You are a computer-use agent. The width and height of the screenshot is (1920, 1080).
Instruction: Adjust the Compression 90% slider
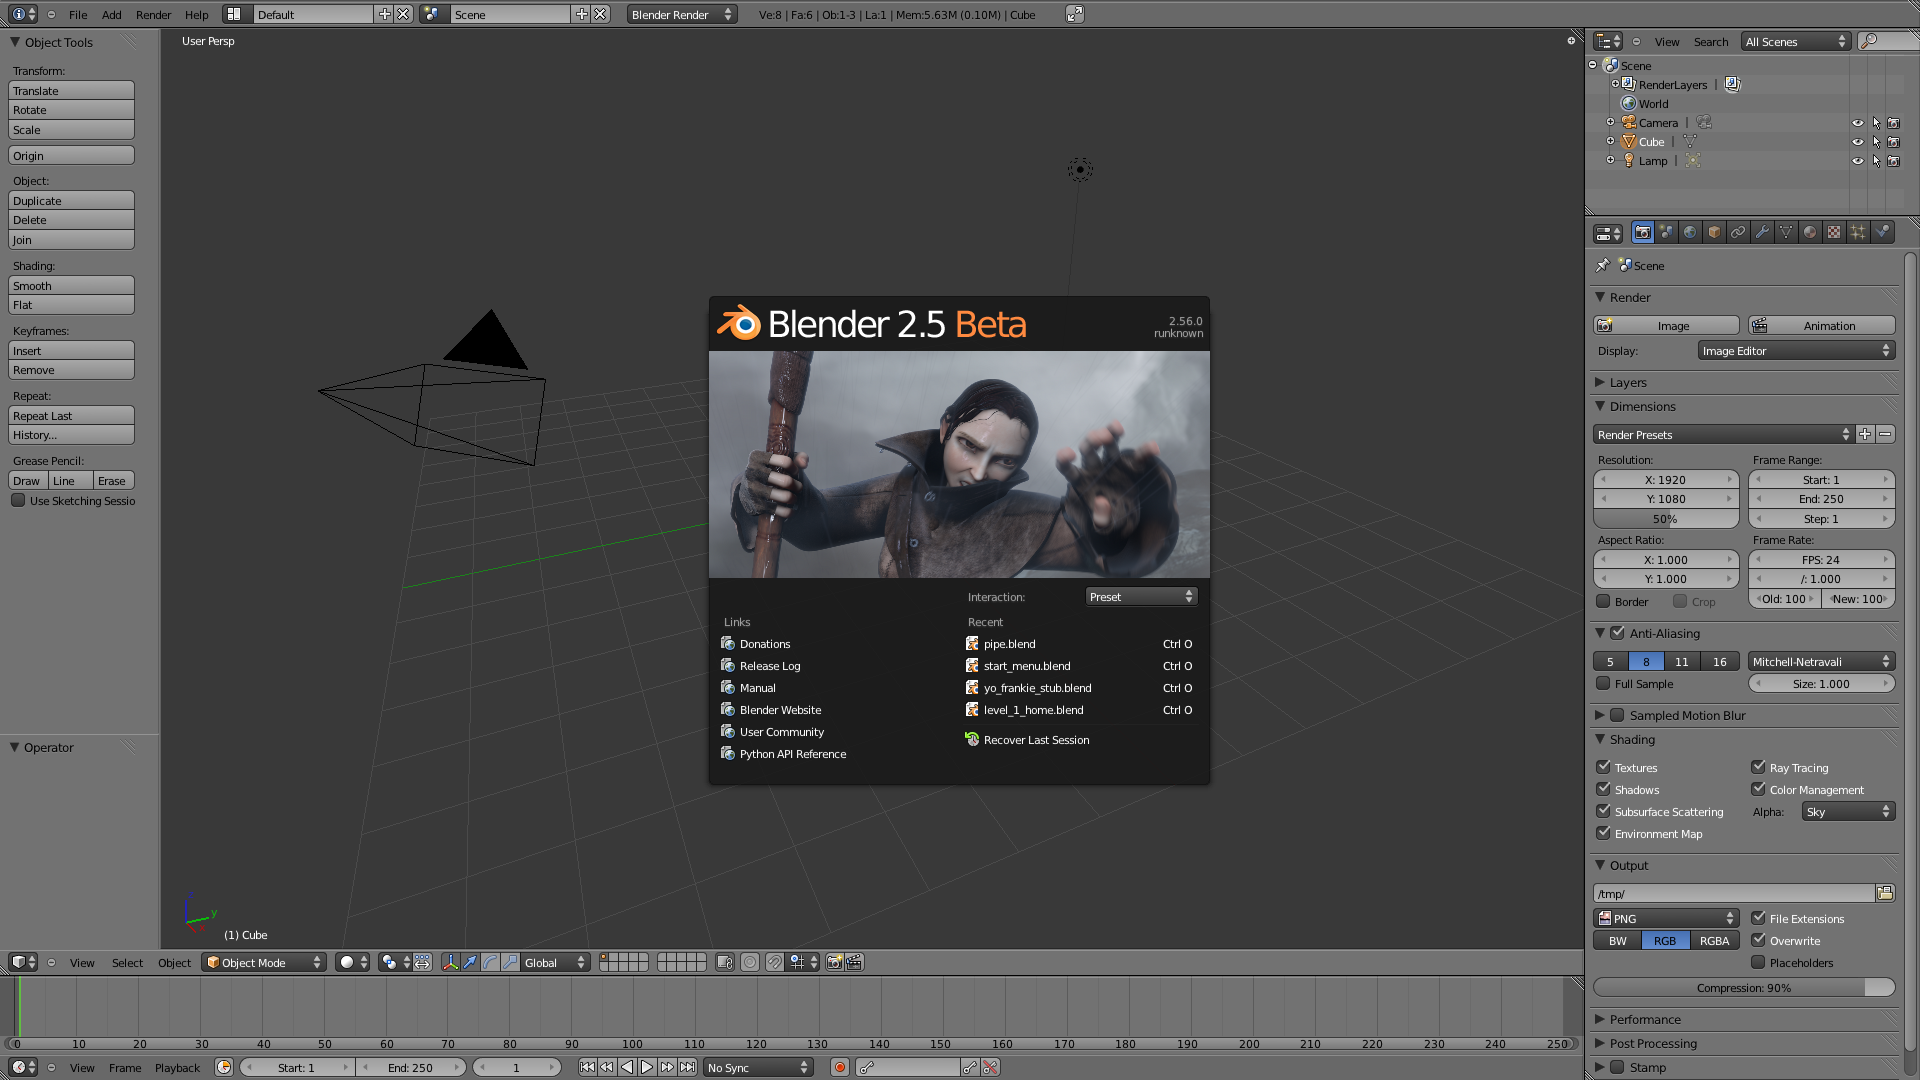pyautogui.click(x=1744, y=987)
